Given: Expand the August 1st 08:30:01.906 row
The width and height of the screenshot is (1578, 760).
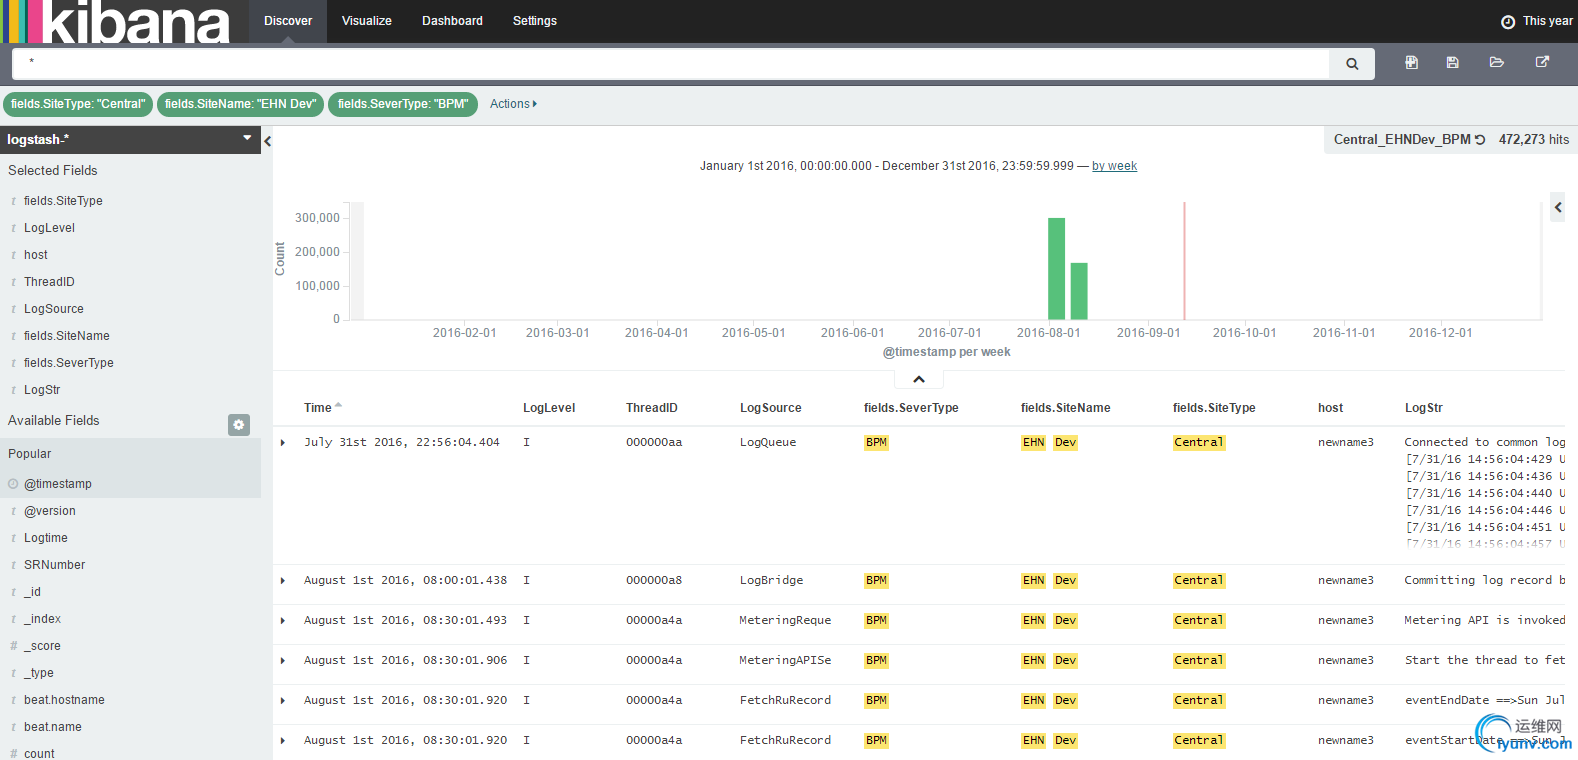Looking at the screenshot, I should (283, 660).
